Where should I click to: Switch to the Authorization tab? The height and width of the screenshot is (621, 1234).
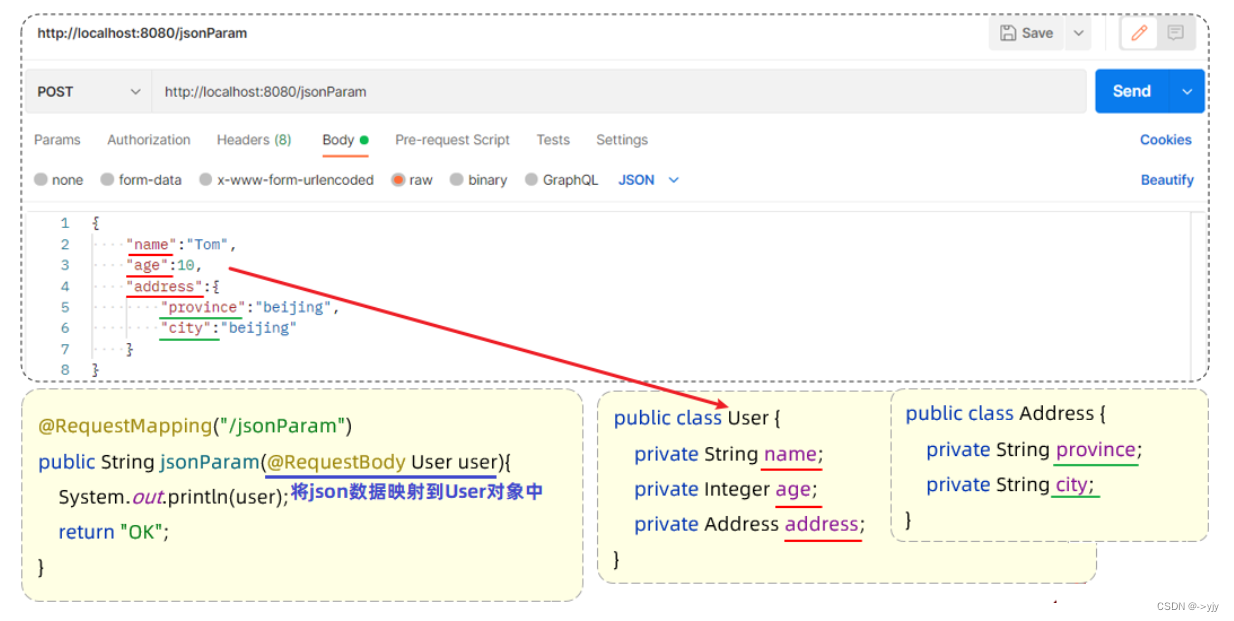[149, 140]
